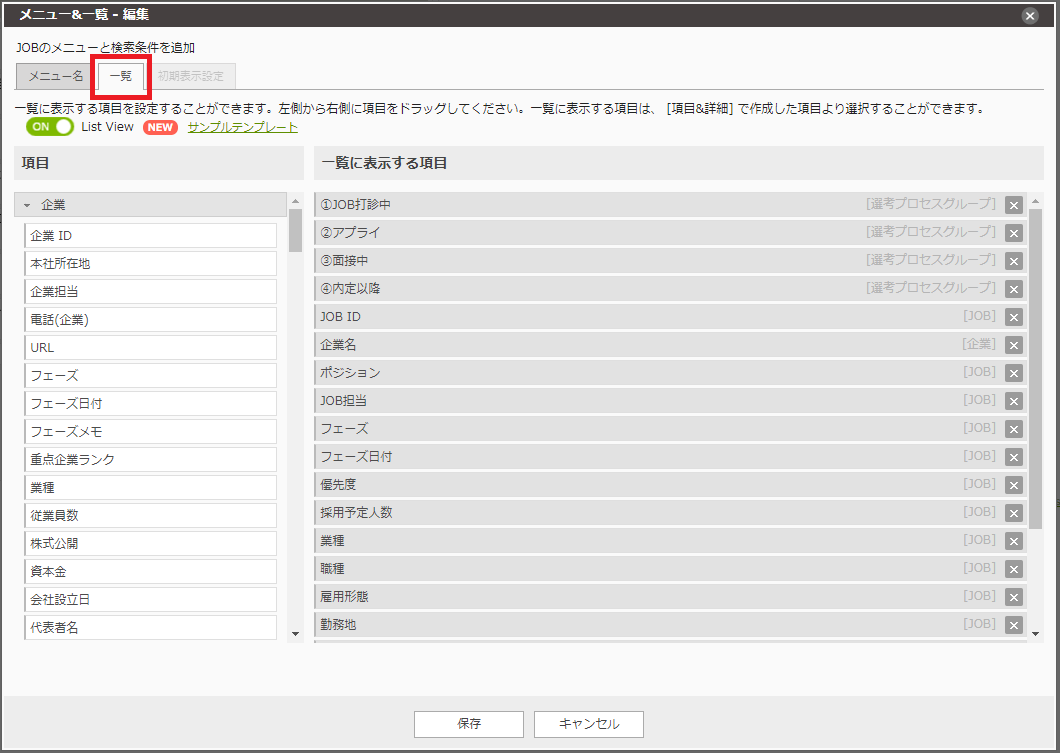Screen dimensions: 1060x753
Task: Remove ②アプライ from the display list
Action: point(1013,233)
